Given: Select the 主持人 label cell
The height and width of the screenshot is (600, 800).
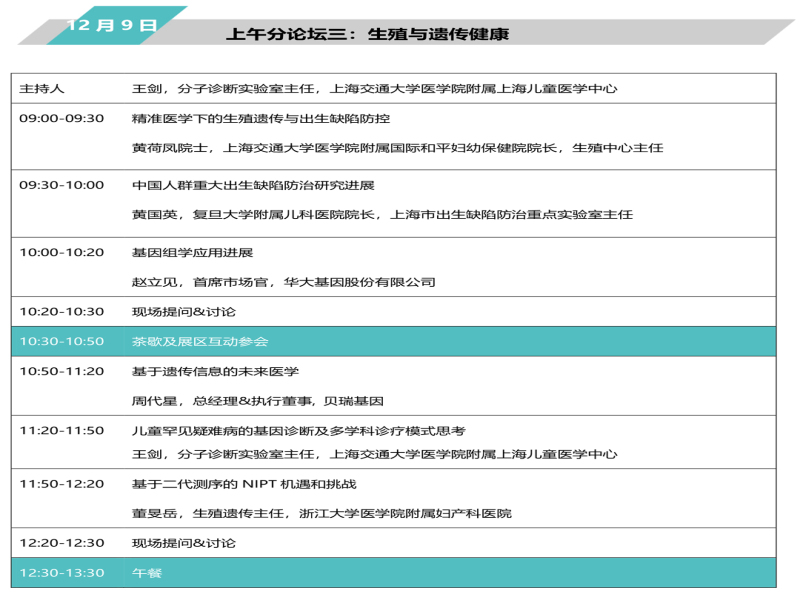Looking at the screenshot, I should pyautogui.click(x=42, y=89).
